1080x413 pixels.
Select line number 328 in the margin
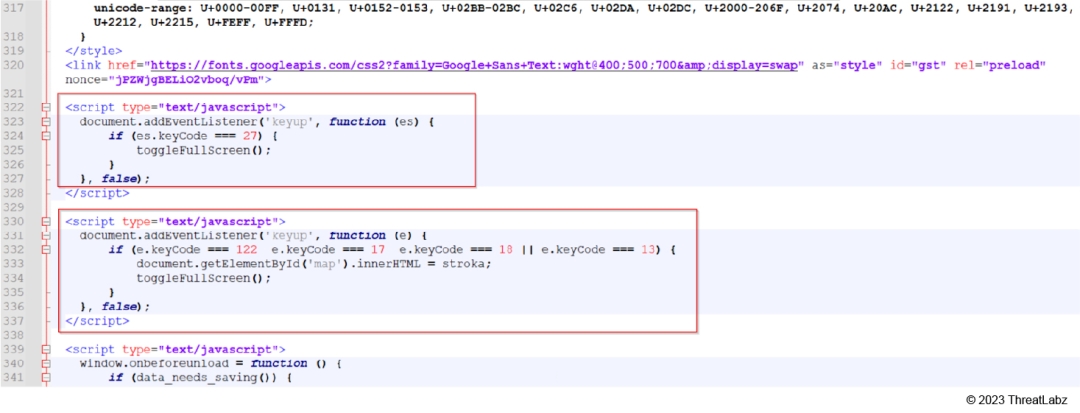13,193
